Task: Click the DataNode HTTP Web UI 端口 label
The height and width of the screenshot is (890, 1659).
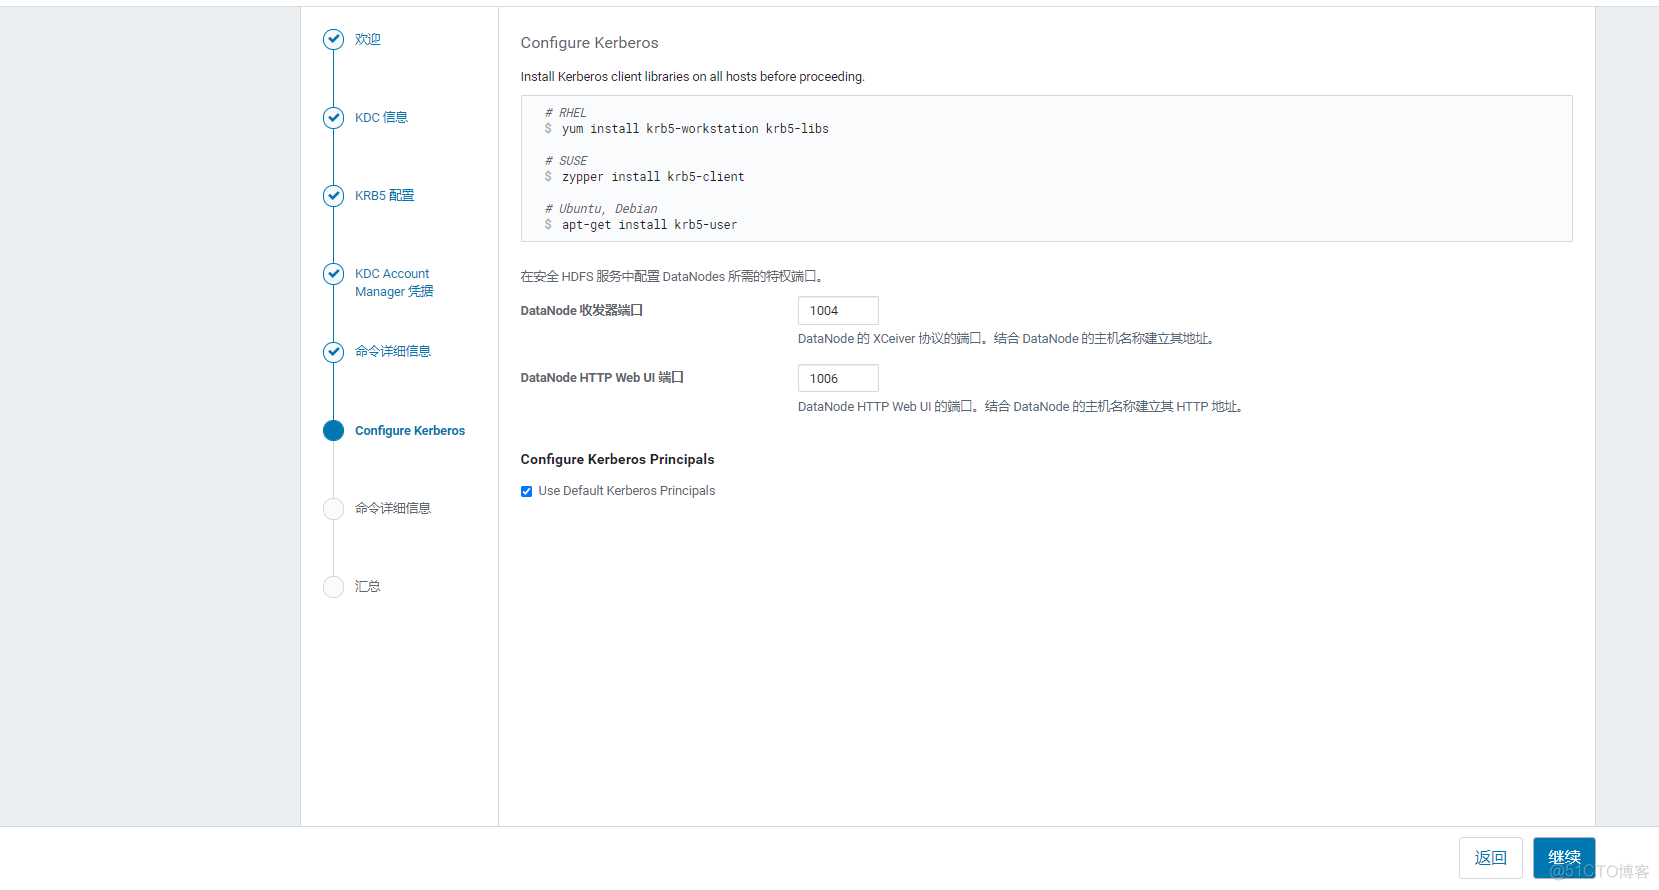Action: pos(602,378)
